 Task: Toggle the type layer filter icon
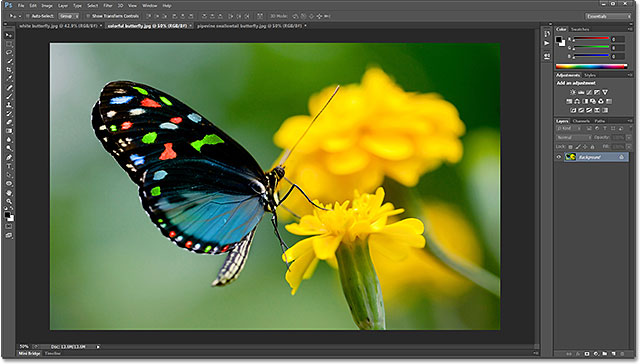(x=605, y=129)
